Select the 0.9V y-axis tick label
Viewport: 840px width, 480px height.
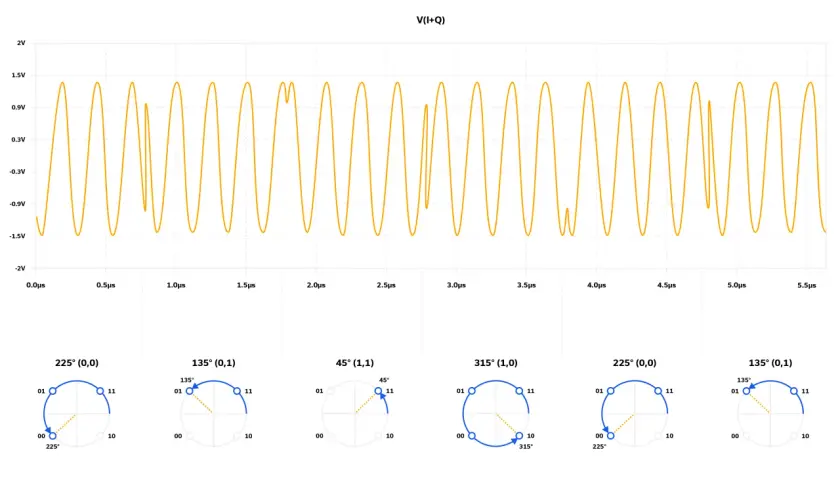[18, 108]
